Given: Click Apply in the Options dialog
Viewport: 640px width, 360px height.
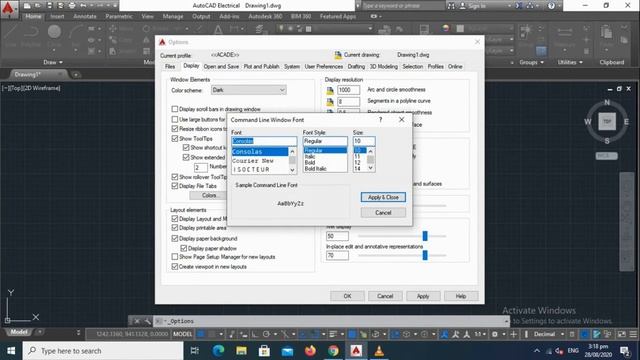Looking at the screenshot, I should pos(423,296).
